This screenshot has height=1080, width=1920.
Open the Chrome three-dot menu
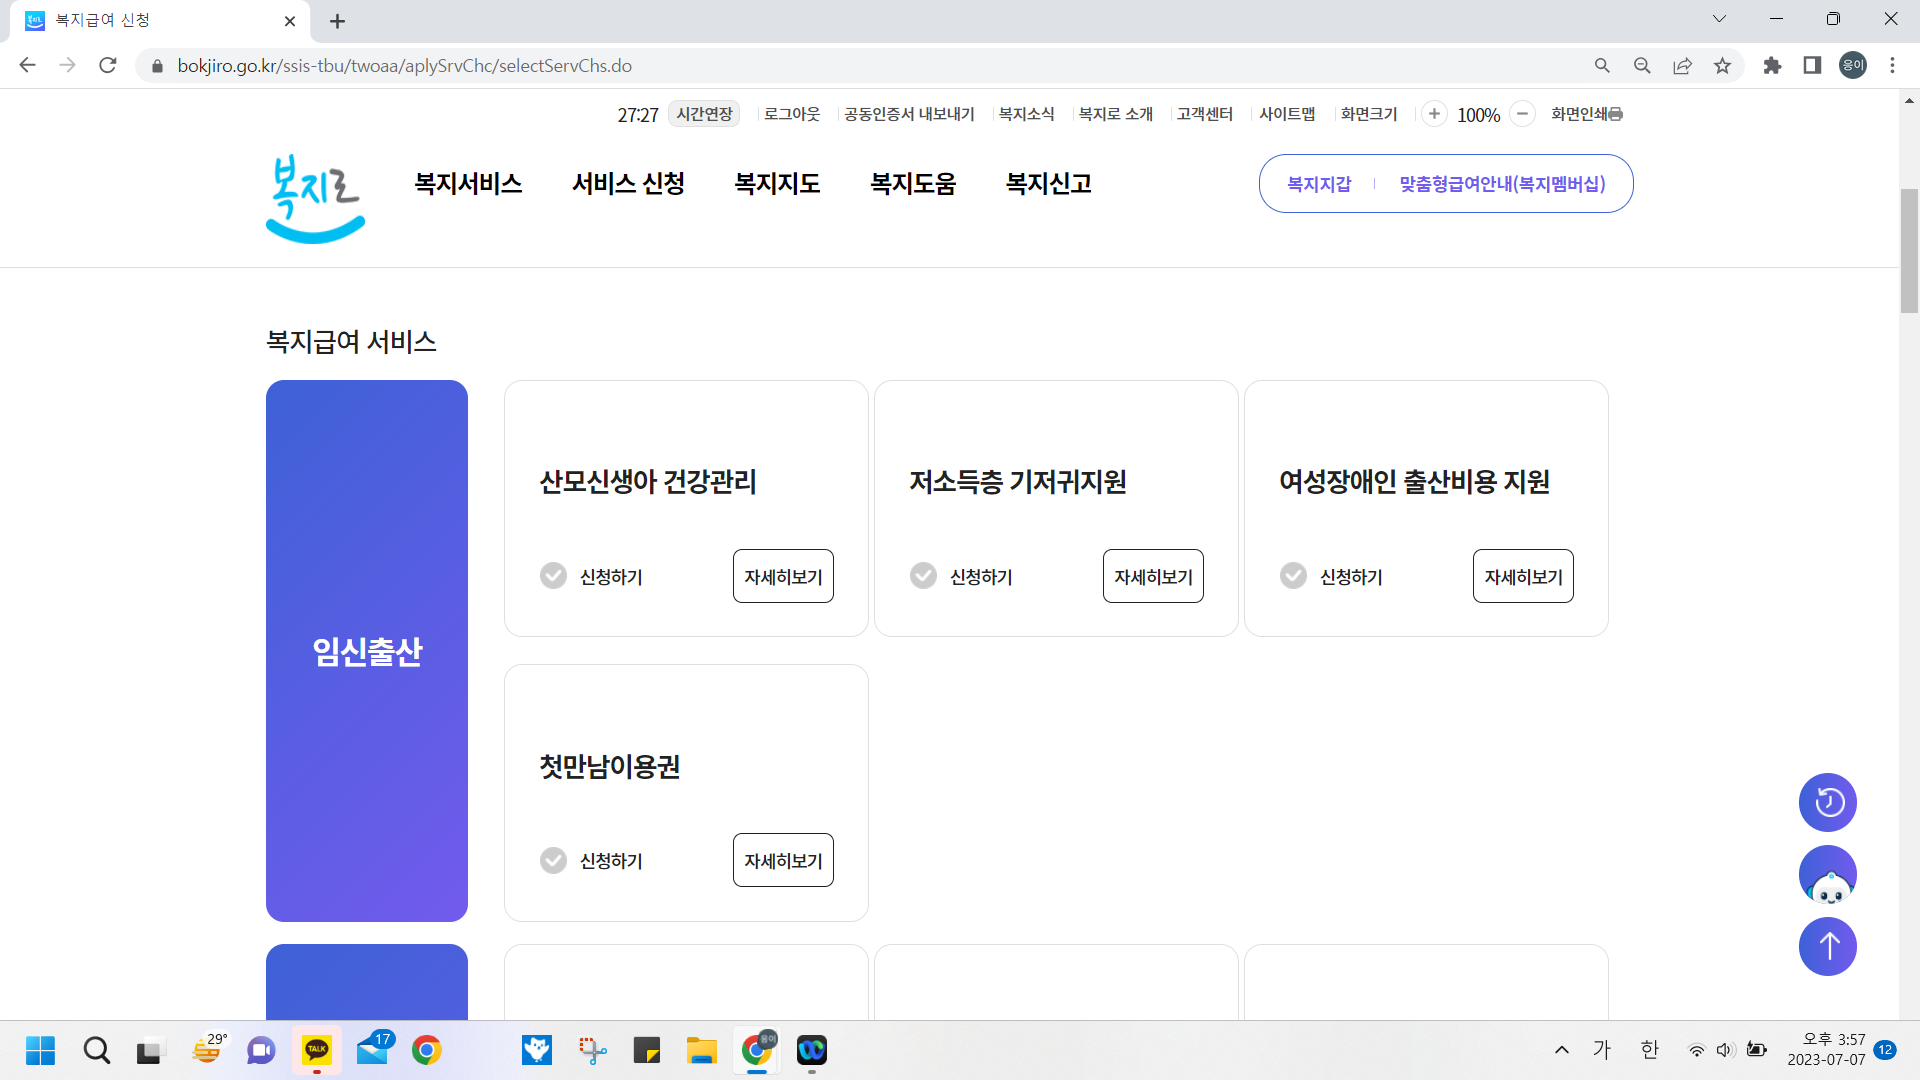1892,65
